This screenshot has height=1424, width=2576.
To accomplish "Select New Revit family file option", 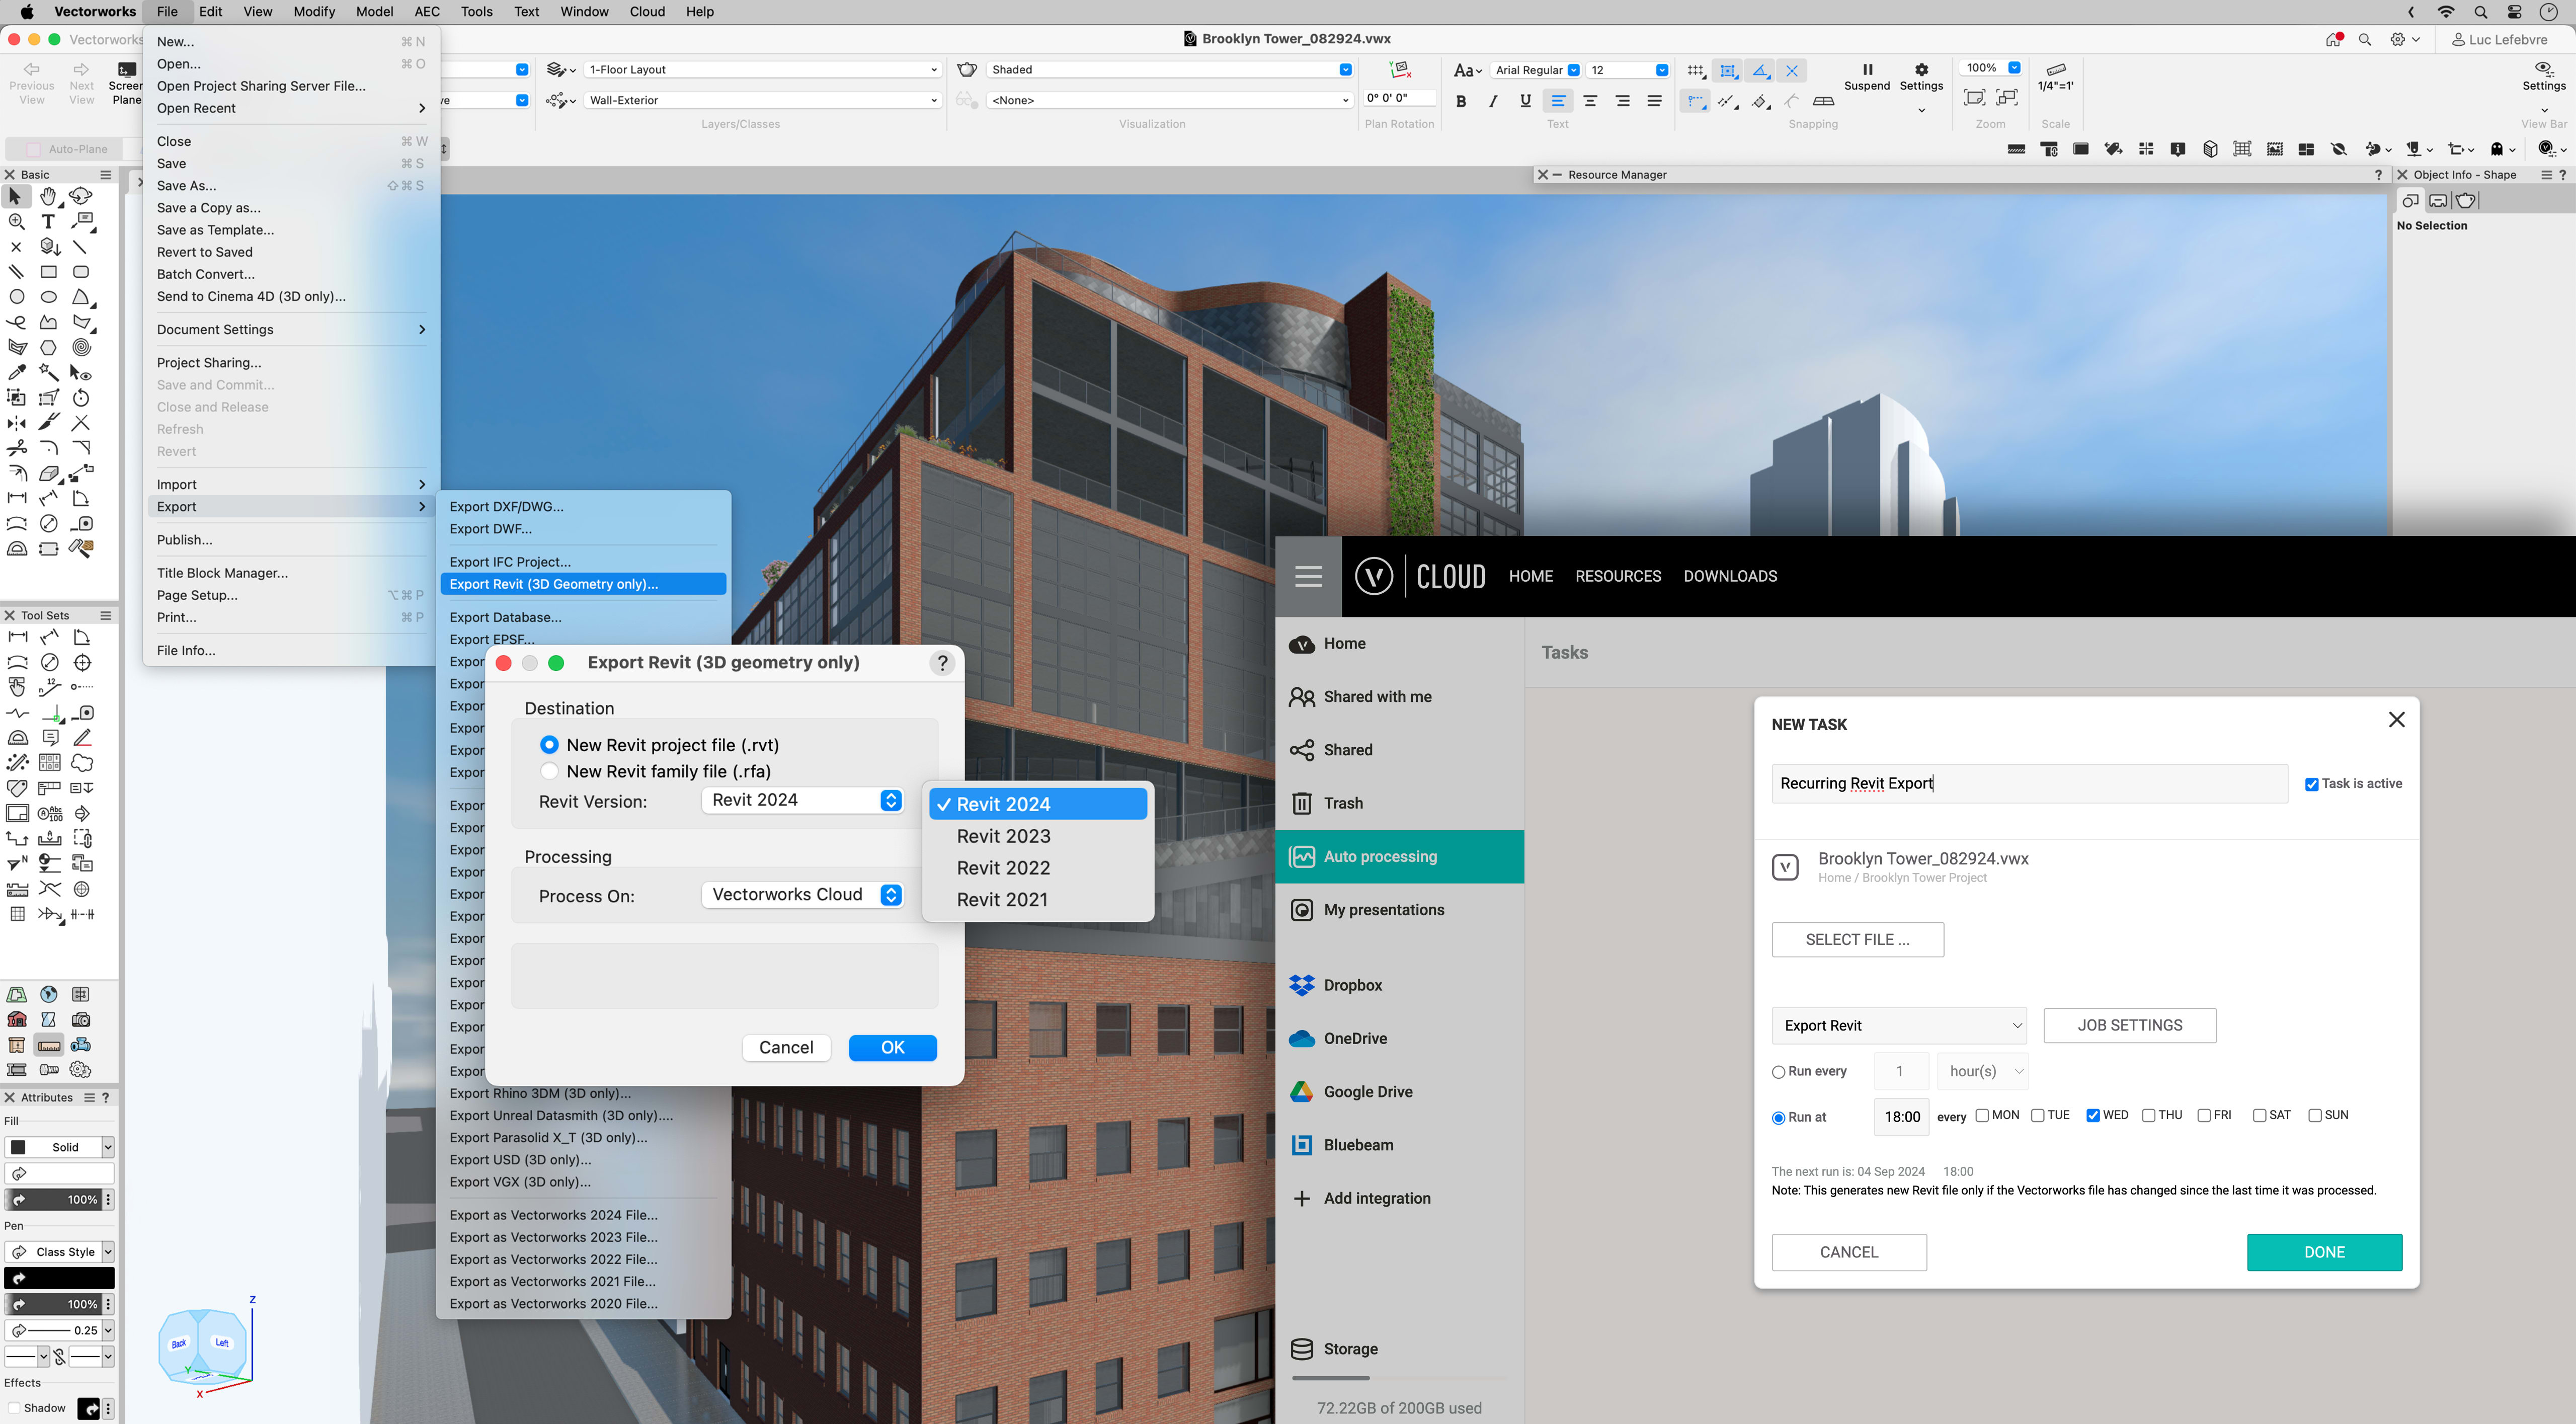I will 549,771.
